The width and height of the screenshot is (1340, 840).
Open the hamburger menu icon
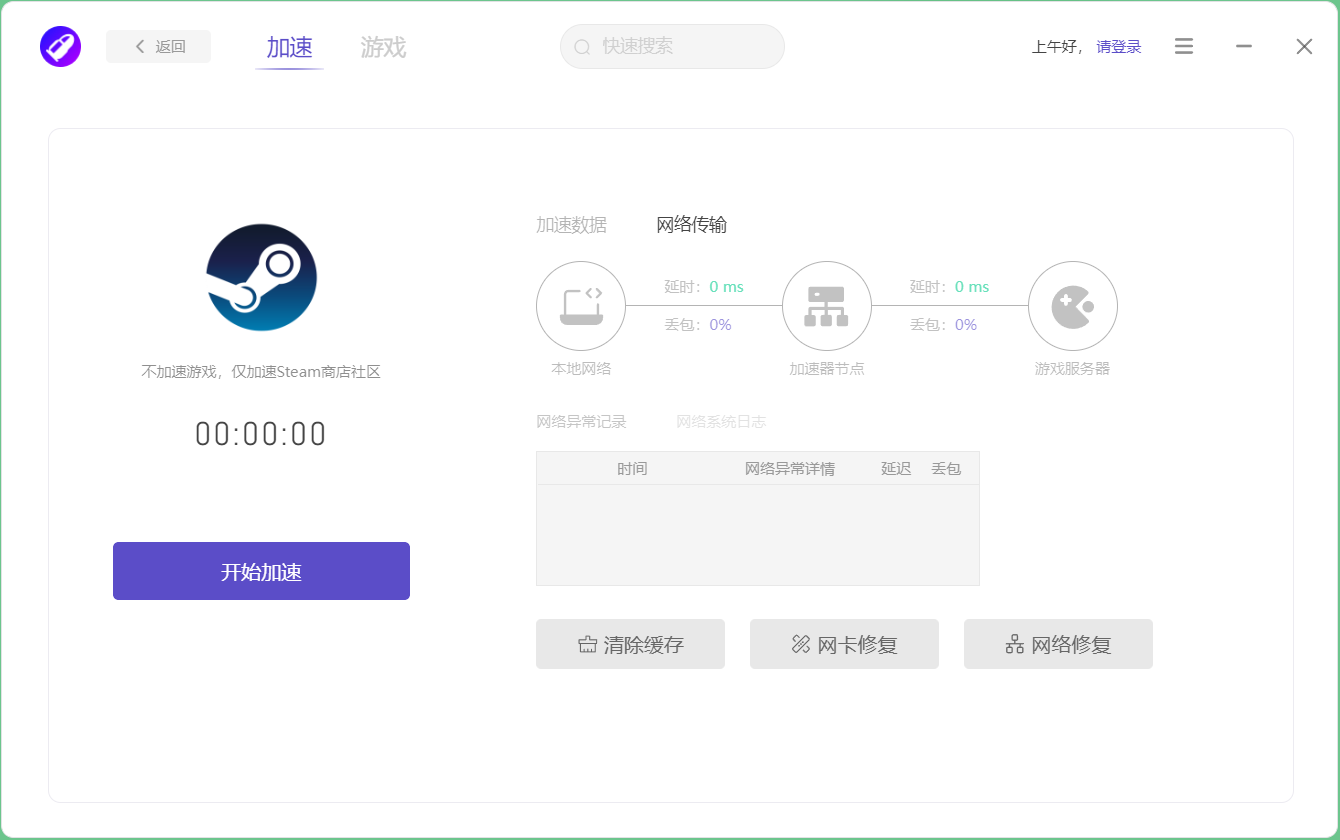[1184, 46]
